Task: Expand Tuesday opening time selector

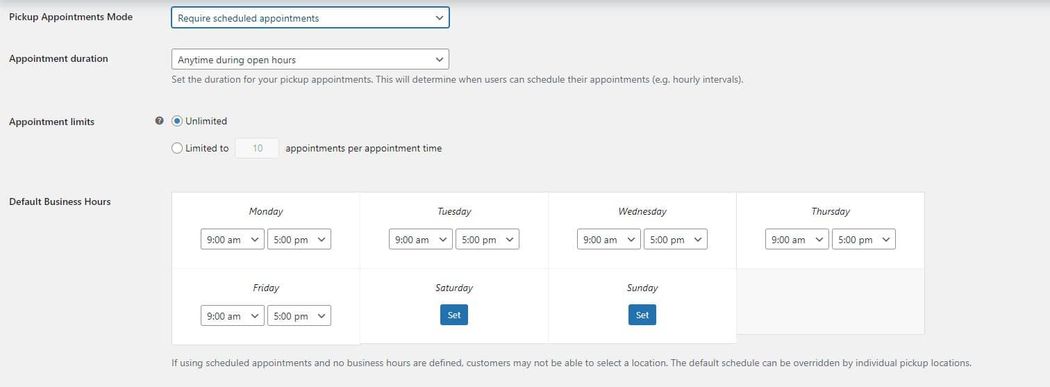Action: pos(421,239)
